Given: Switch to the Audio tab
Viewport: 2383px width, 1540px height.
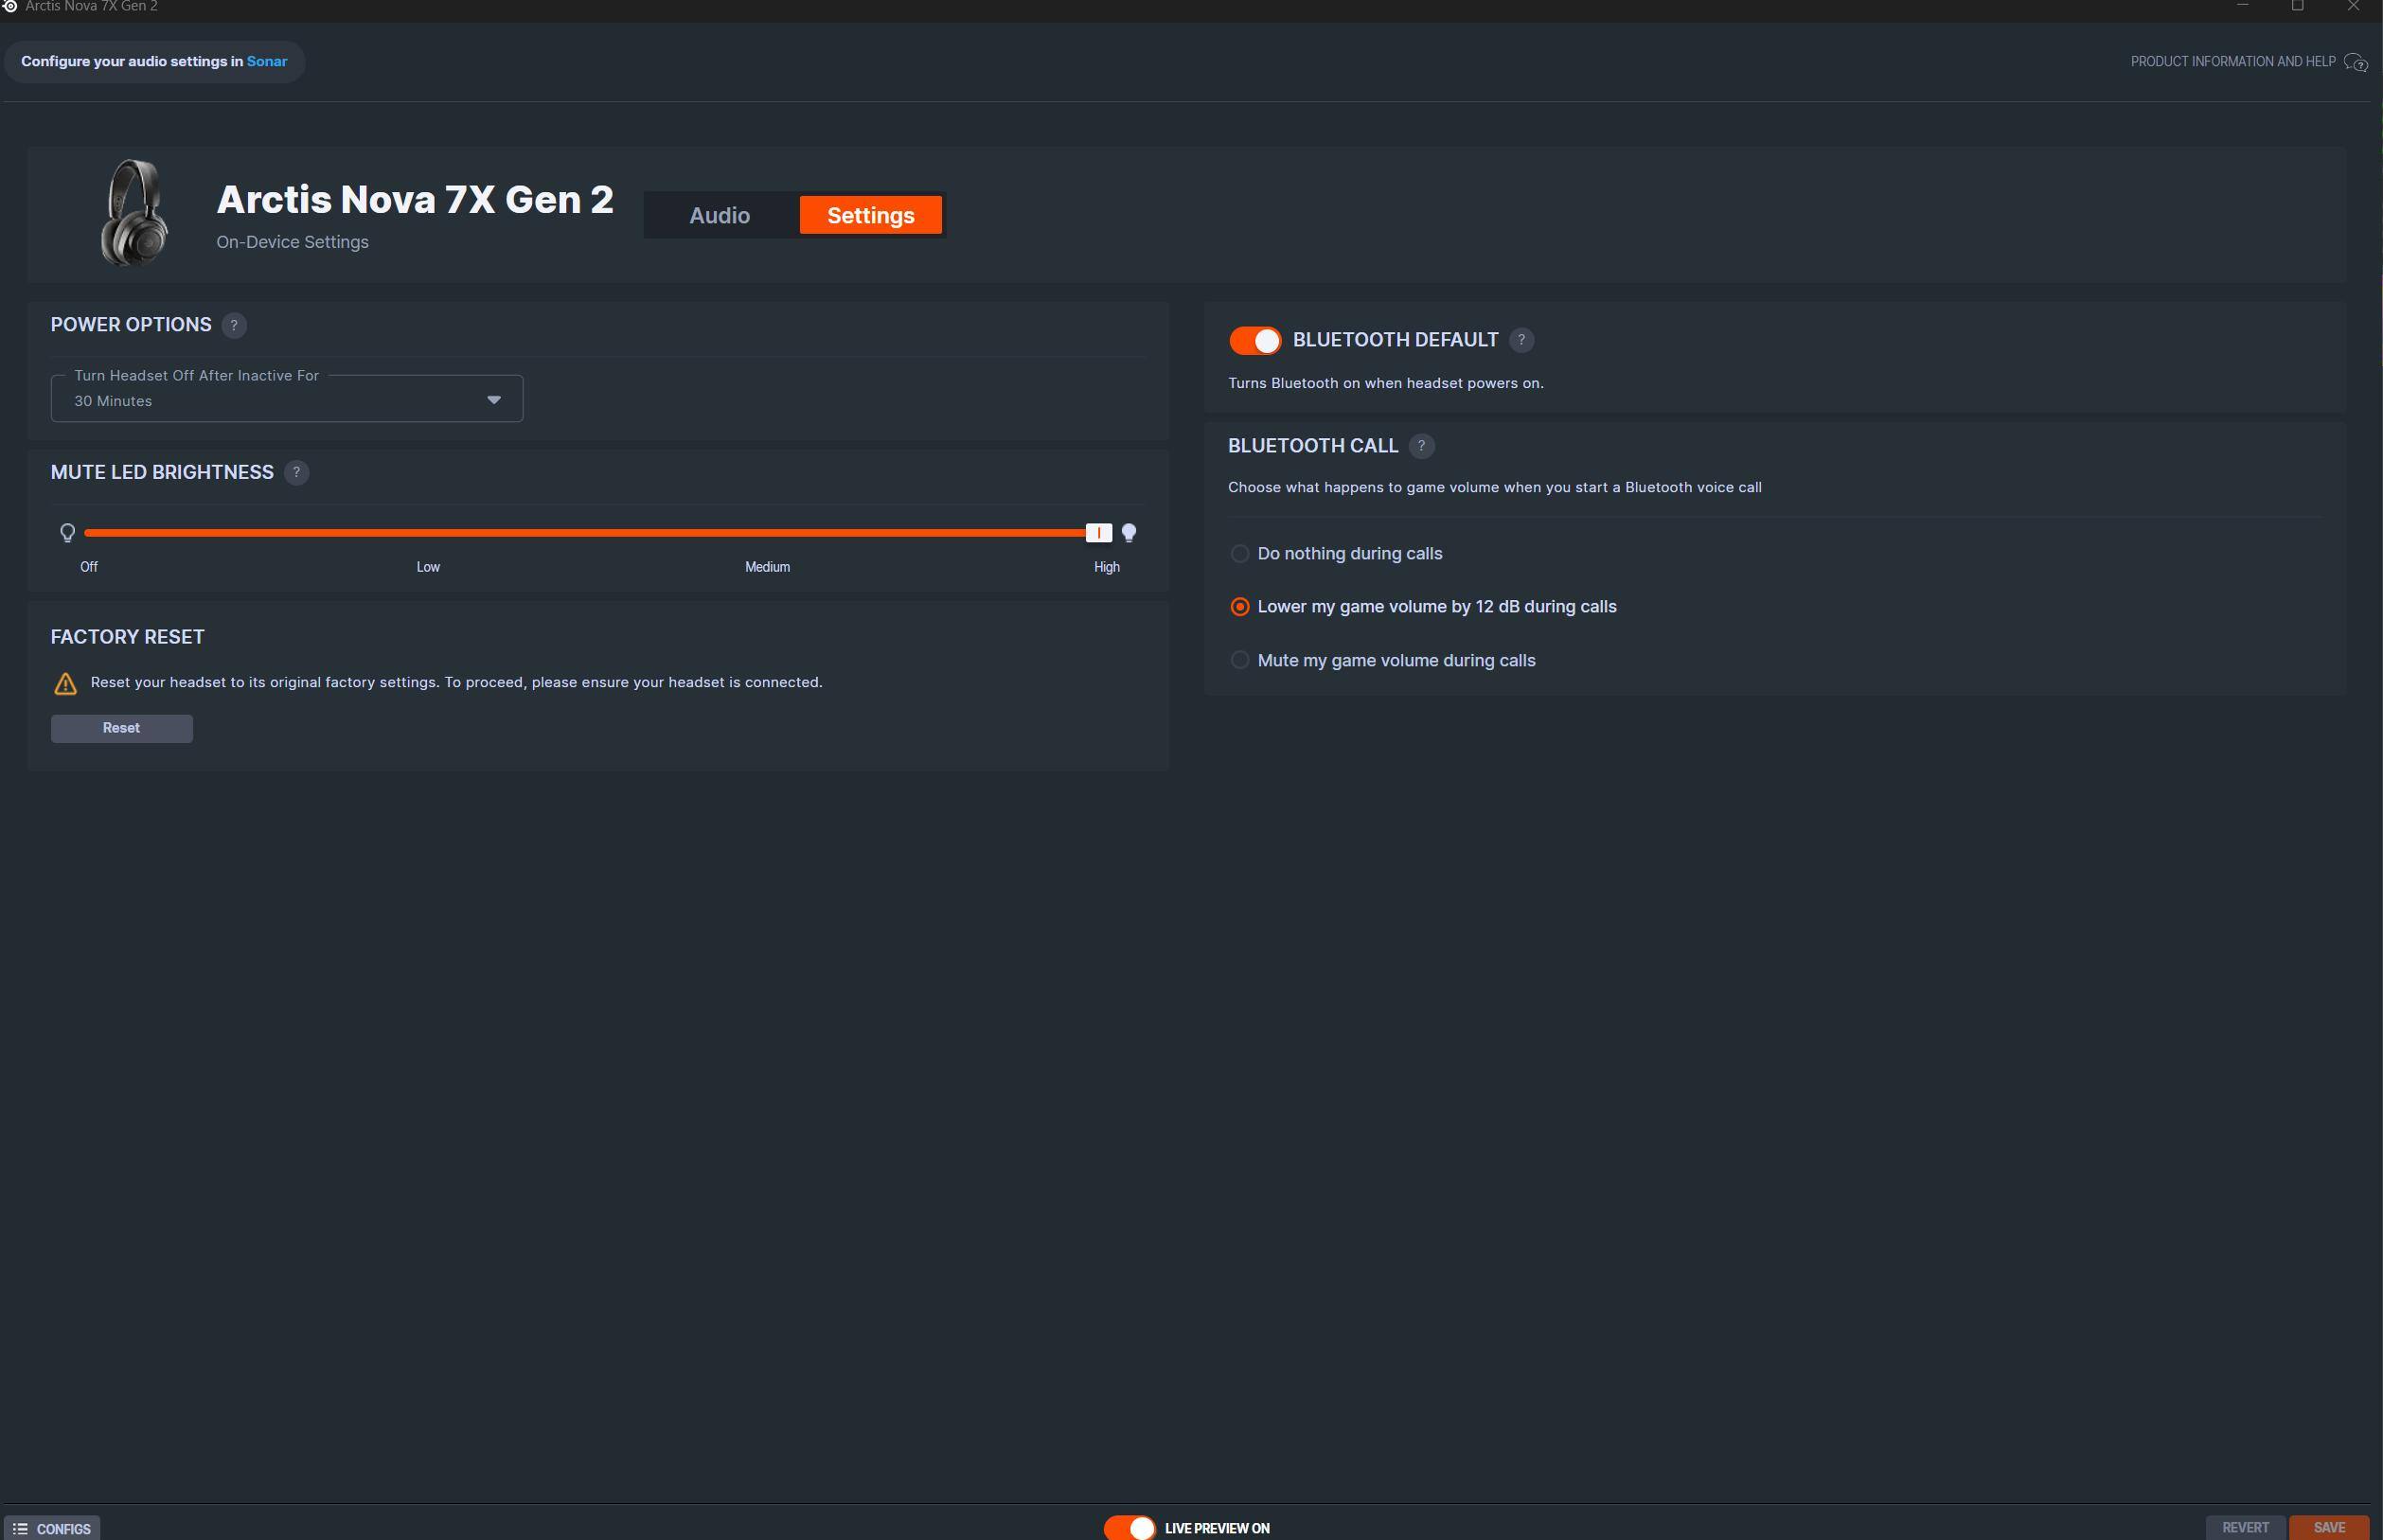Looking at the screenshot, I should 719,215.
